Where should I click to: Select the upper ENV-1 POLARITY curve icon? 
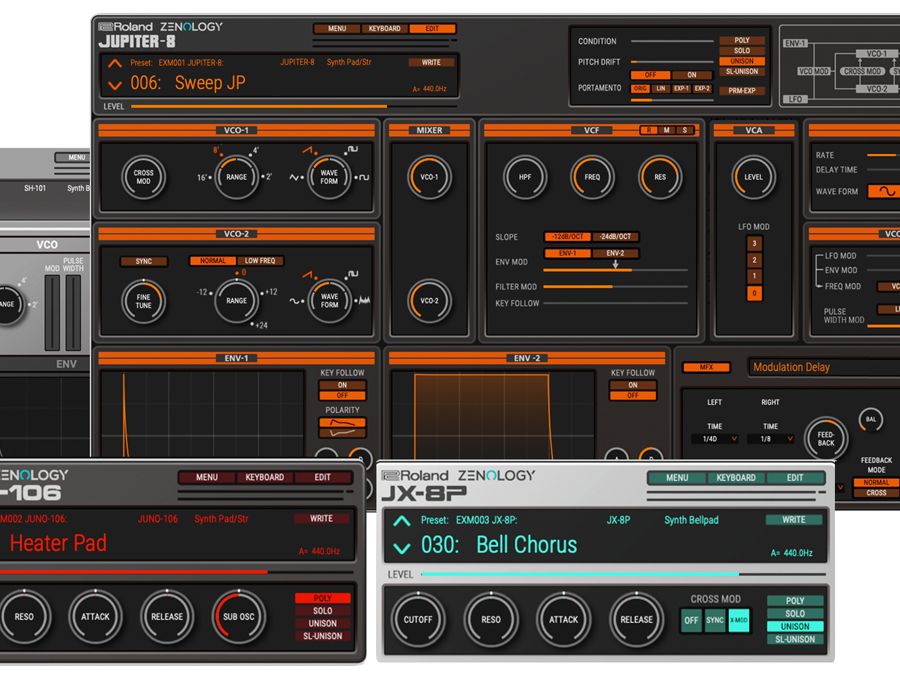coord(342,423)
